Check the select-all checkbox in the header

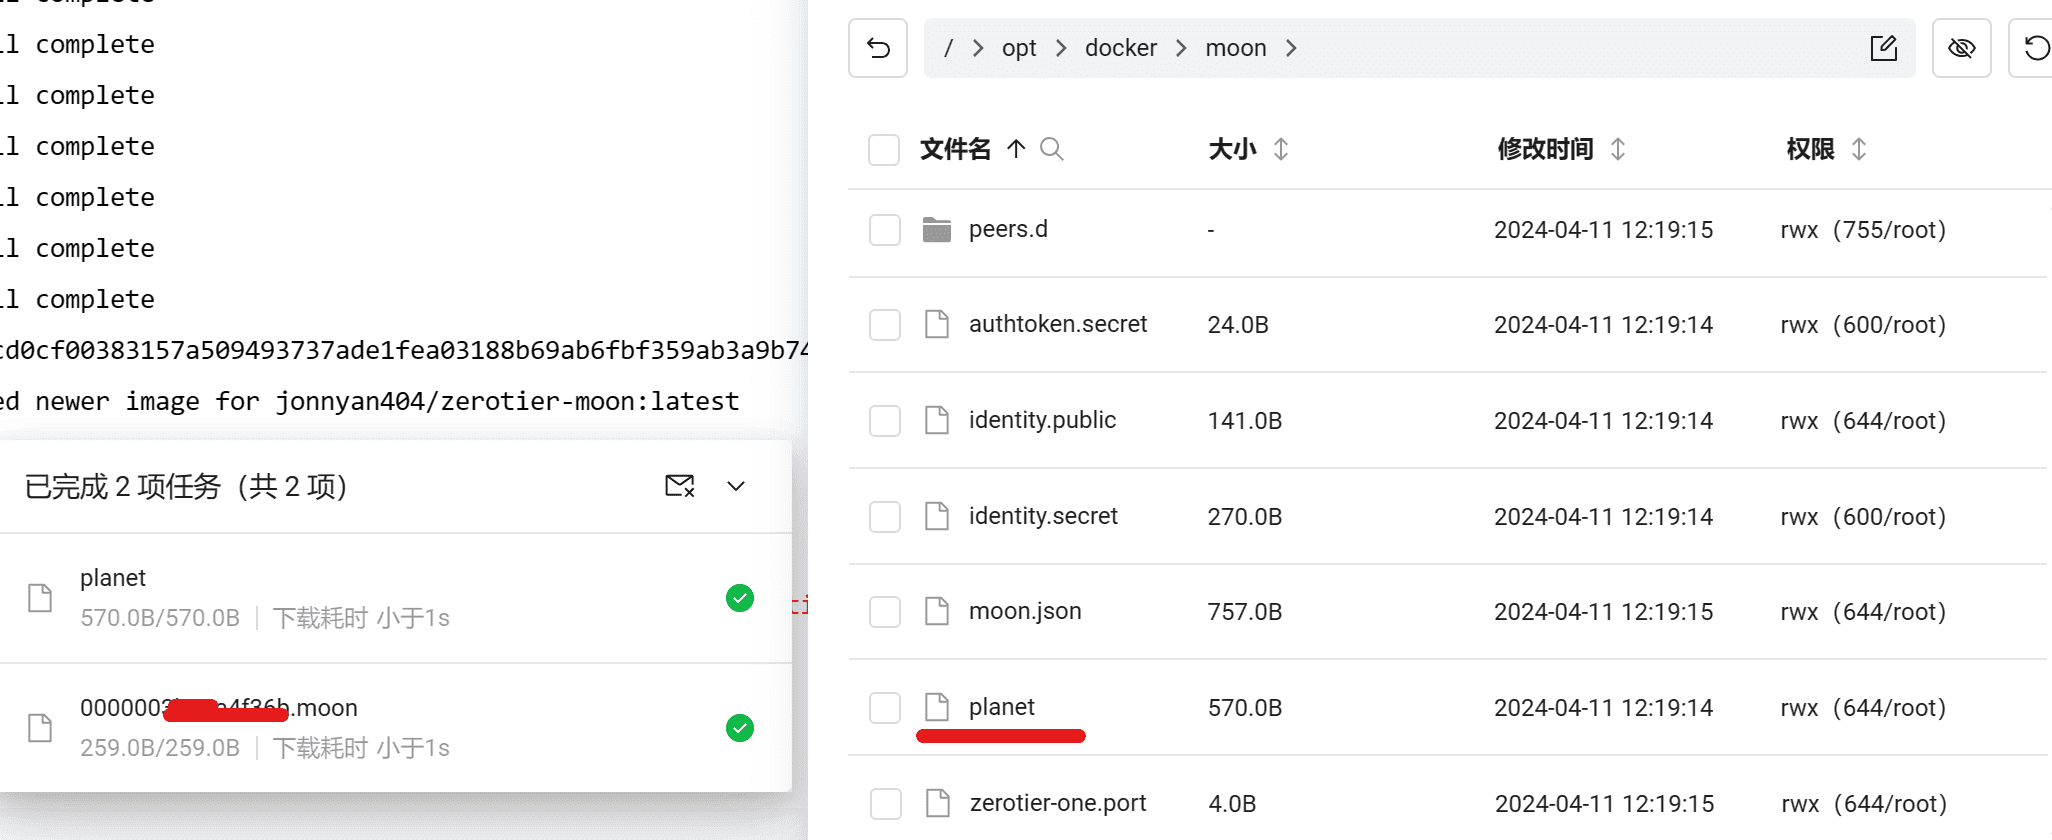click(884, 150)
